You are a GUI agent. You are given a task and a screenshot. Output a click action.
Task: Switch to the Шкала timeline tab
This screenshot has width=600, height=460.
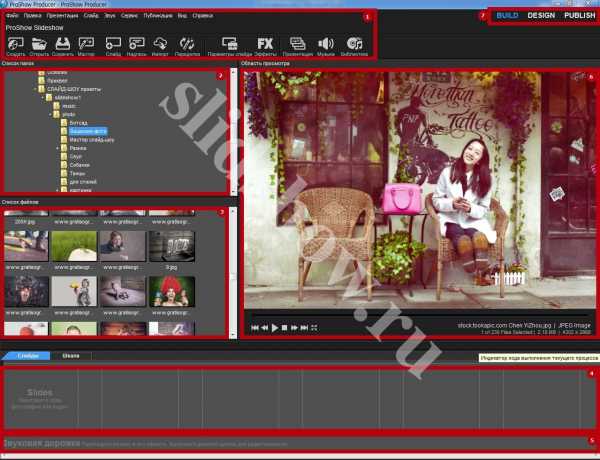[71, 356]
